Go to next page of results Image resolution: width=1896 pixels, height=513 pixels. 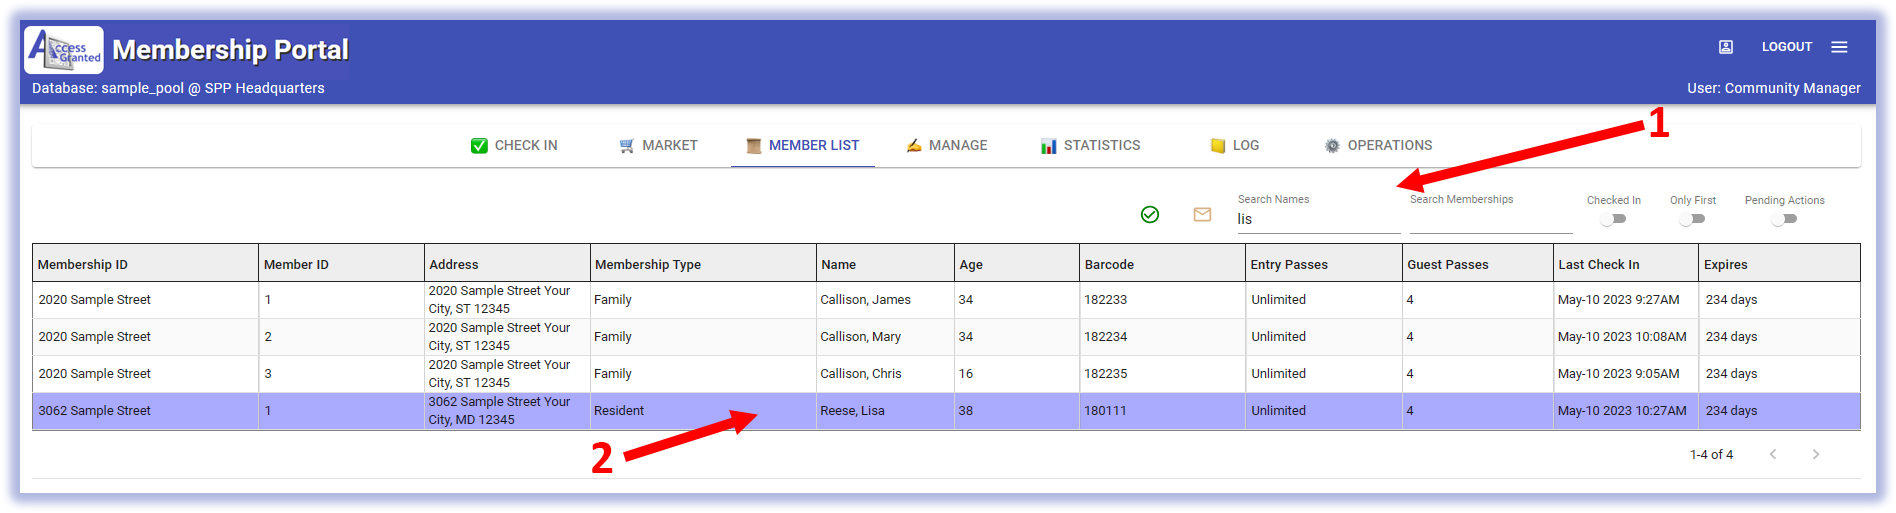1815,454
